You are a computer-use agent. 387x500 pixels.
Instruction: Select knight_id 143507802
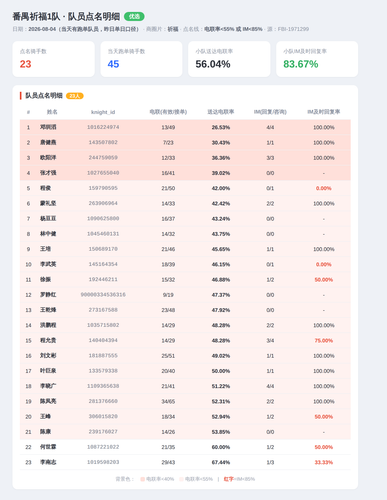103,142
